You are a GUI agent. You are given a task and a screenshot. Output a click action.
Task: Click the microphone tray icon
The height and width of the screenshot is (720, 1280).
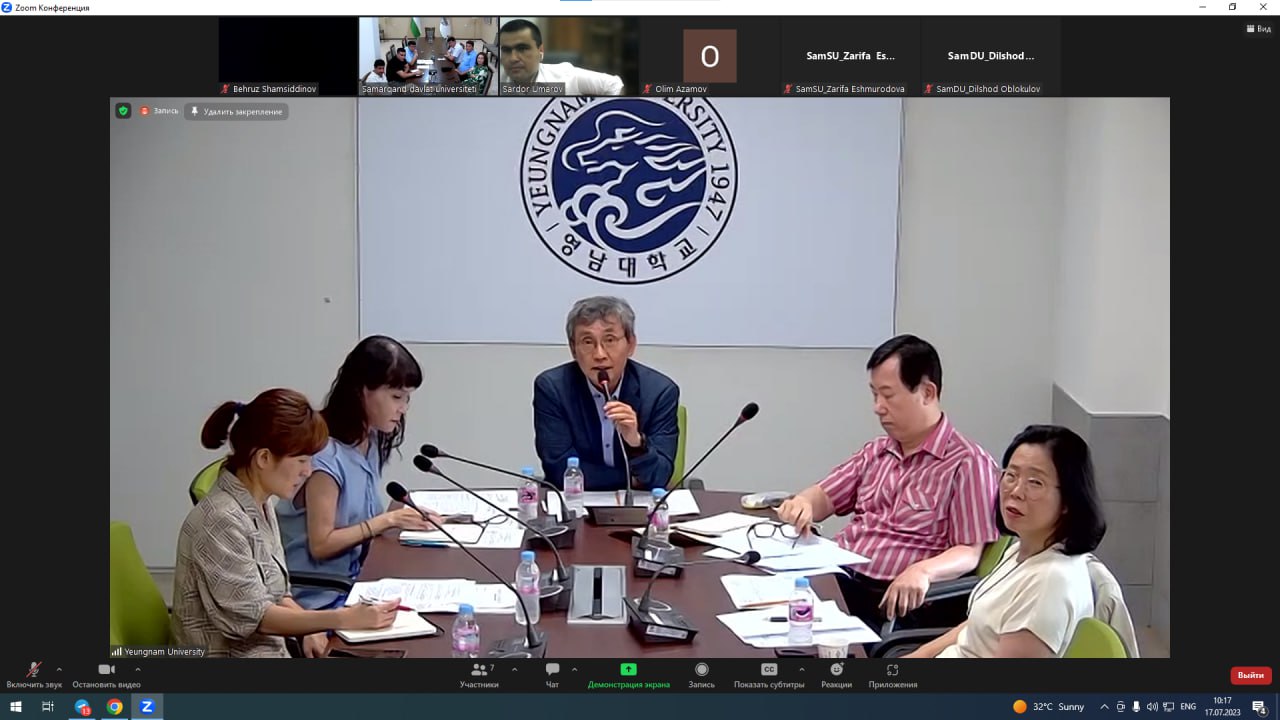(x=1136, y=706)
